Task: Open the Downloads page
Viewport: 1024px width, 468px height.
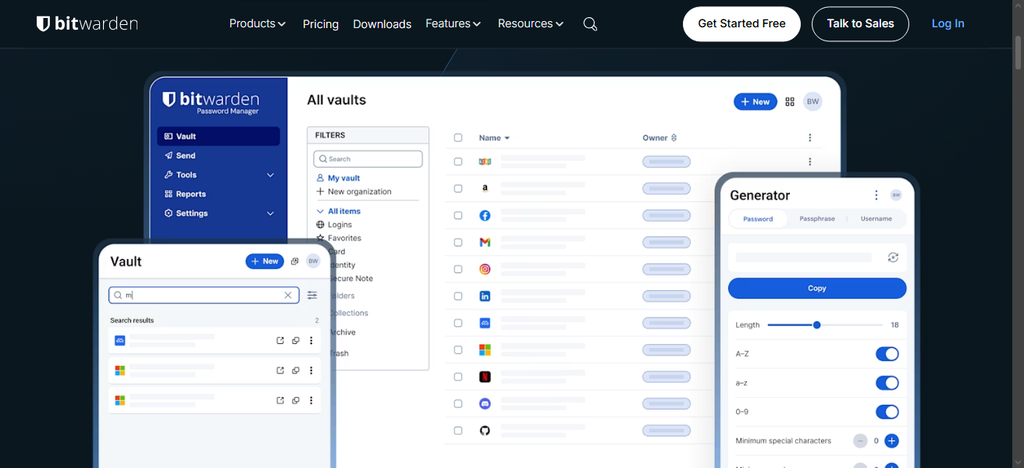Action: [382, 24]
